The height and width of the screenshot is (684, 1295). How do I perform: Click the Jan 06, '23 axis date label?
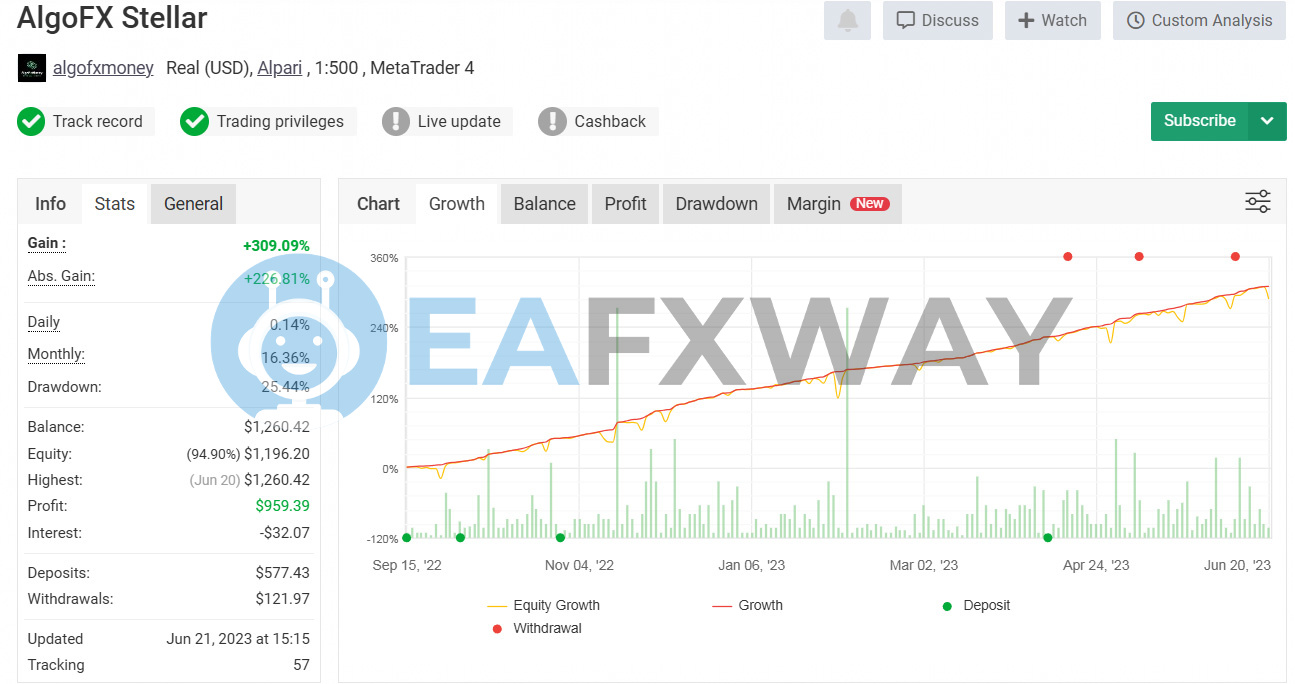pyautogui.click(x=751, y=565)
